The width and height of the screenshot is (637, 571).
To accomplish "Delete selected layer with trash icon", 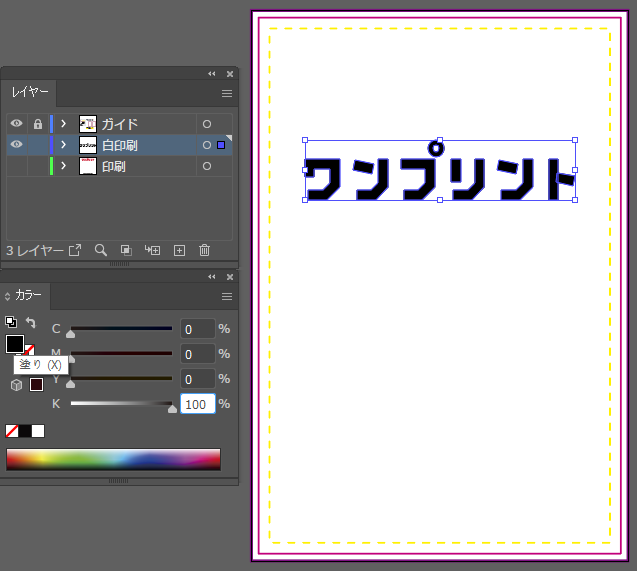I will [x=205, y=250].
